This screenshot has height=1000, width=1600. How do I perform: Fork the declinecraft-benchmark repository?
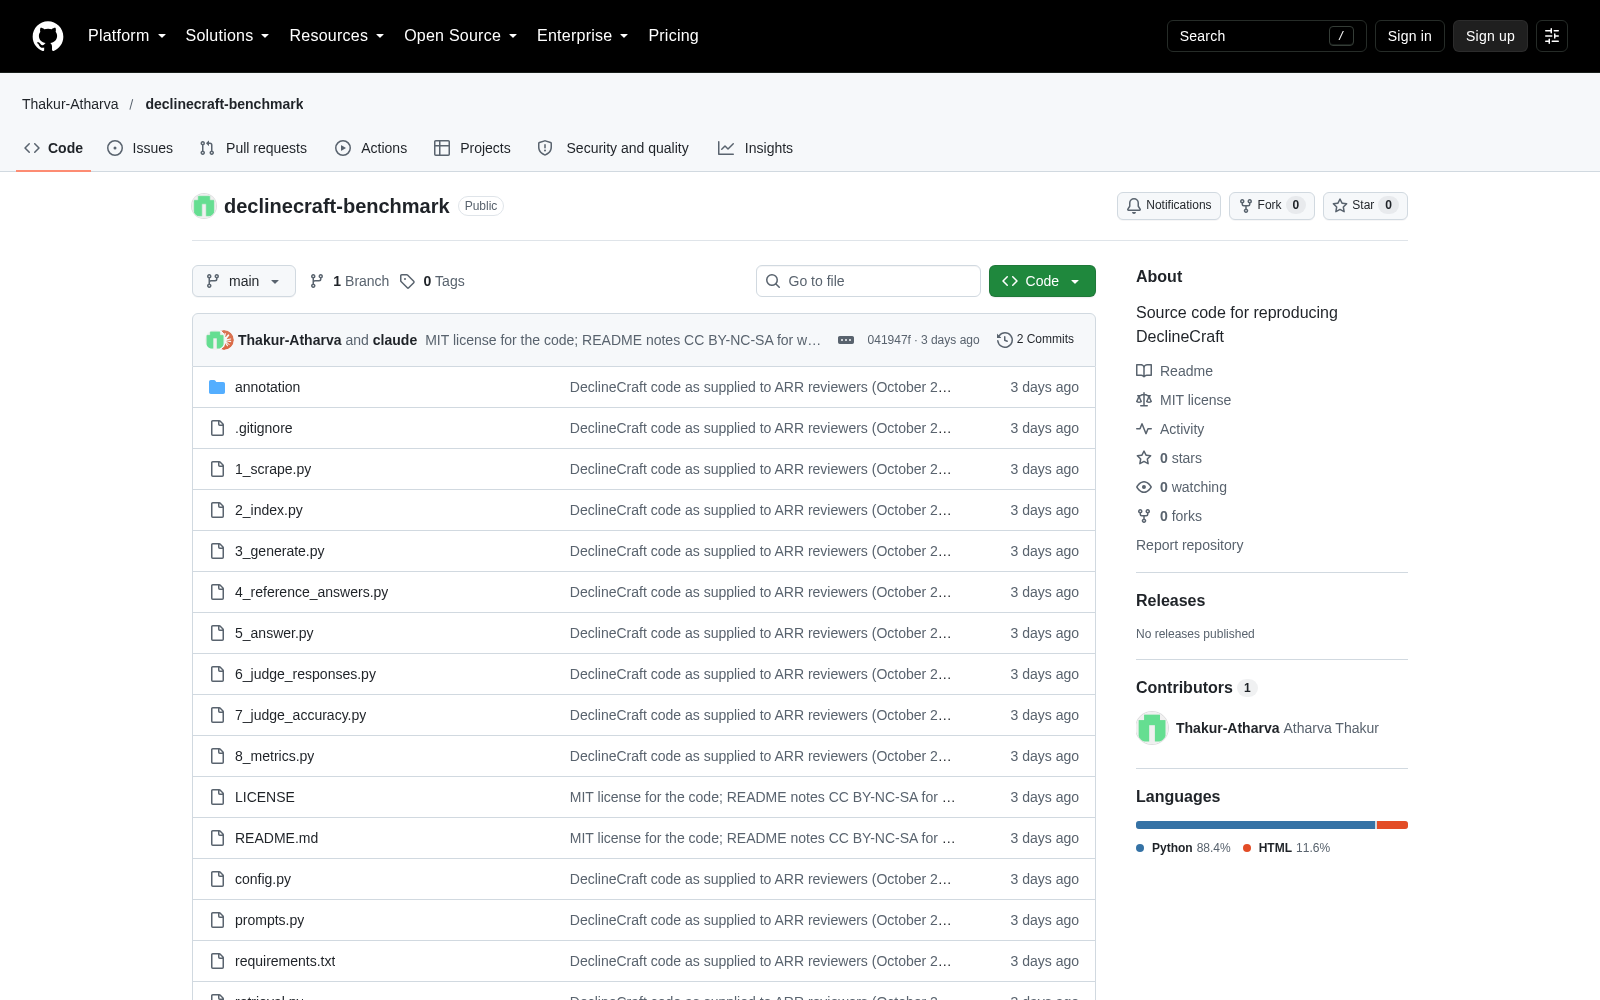pyautogui.click(x=1271, y=206)
